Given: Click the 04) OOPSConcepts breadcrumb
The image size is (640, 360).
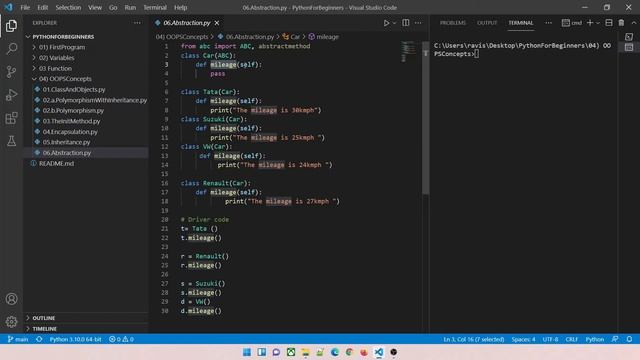Looking at the screenshot, I should tap(182, 37).
